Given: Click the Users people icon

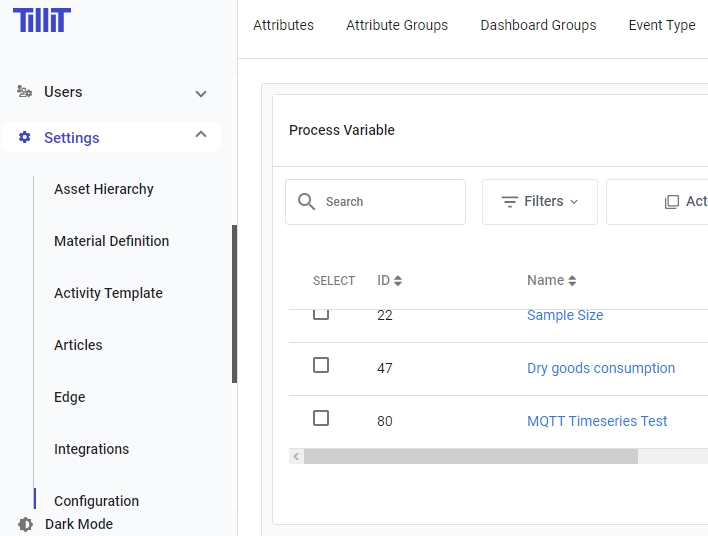Looking at the screenshot, I should 25,92.
